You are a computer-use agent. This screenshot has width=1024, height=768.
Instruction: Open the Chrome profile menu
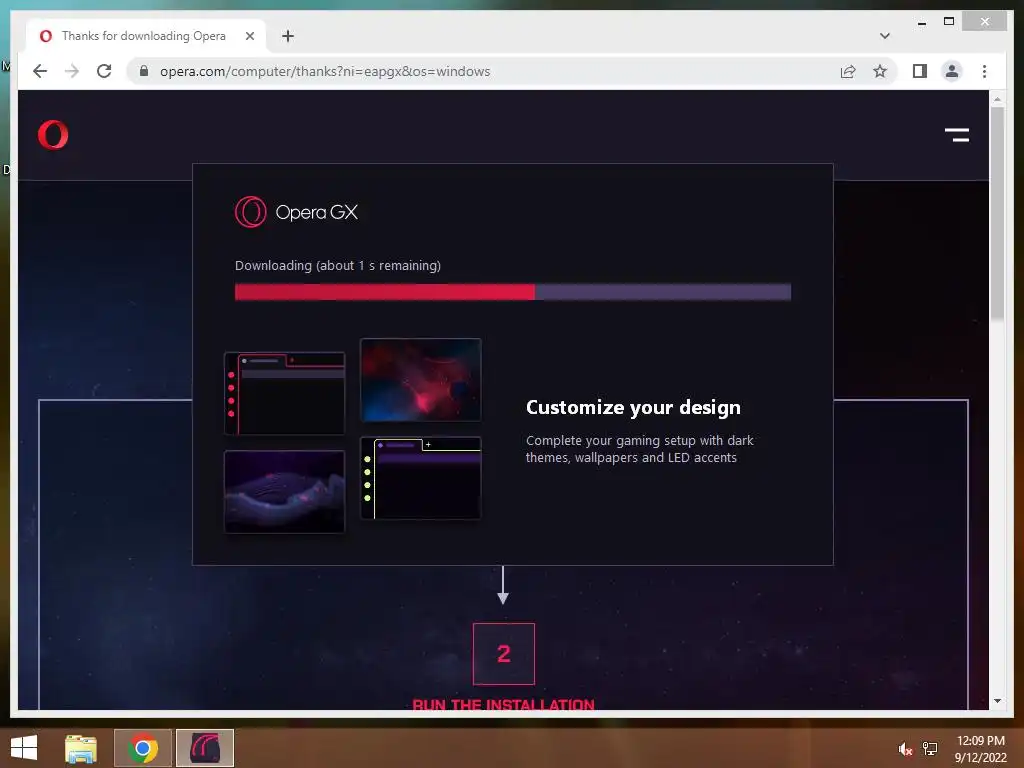tap(952, 71)
